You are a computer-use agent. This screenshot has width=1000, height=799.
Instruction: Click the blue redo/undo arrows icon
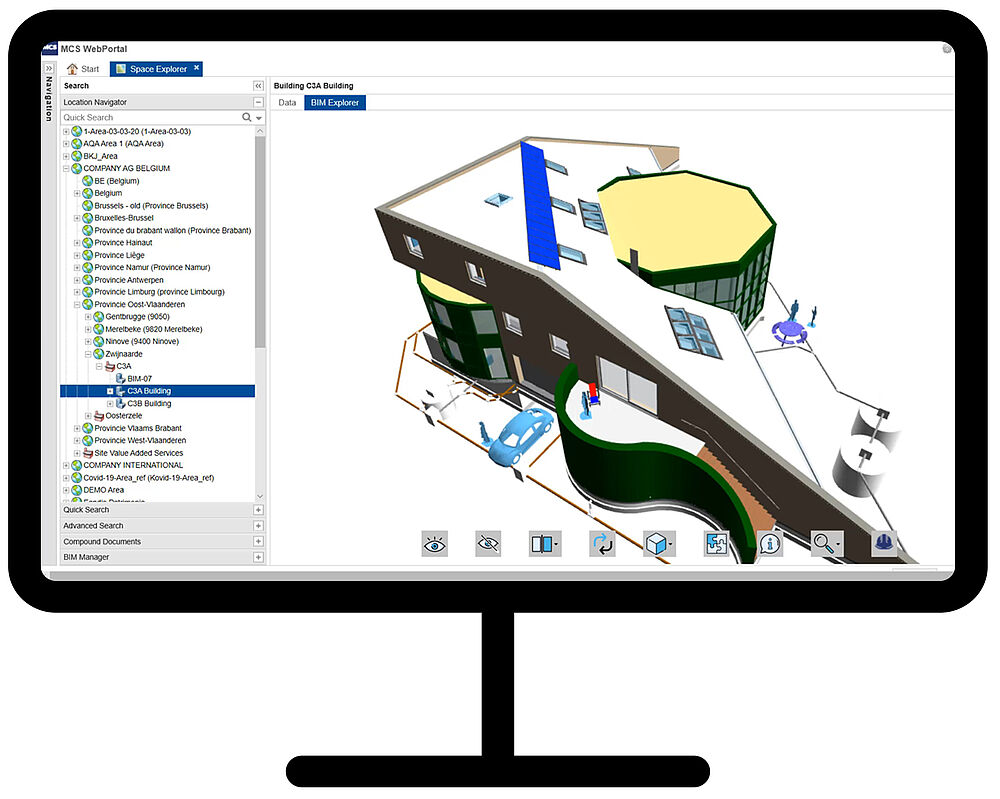pyautogui.click(x=602, y=544)
